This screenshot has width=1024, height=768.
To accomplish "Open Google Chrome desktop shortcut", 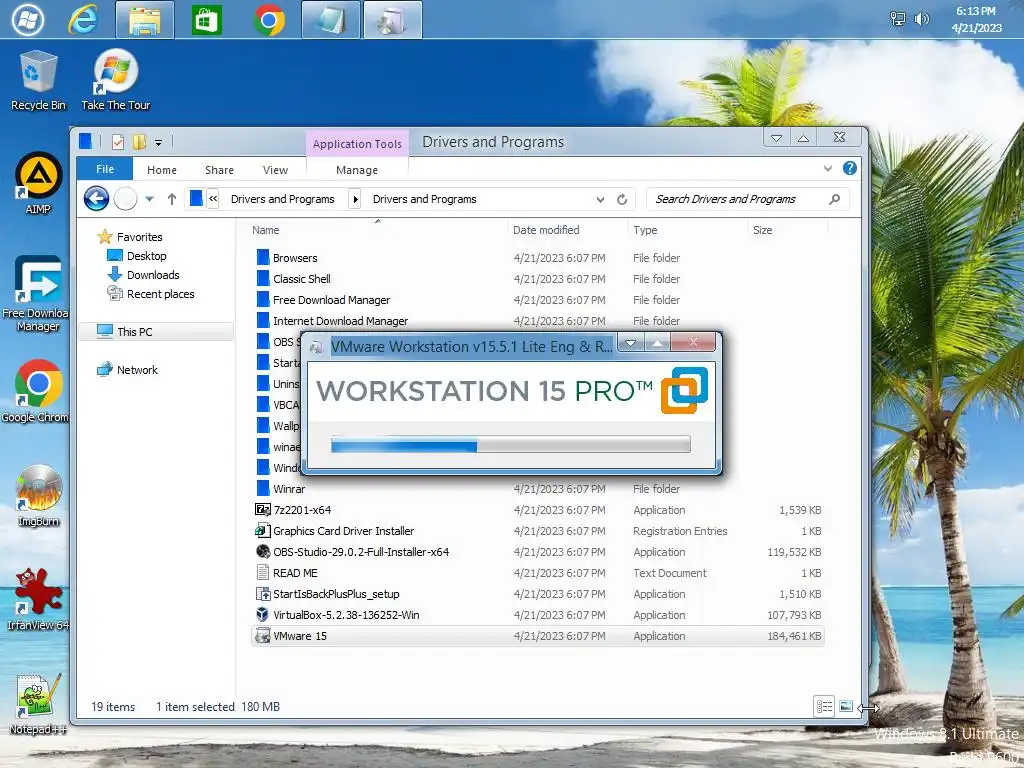I will (x=37, y=391).
